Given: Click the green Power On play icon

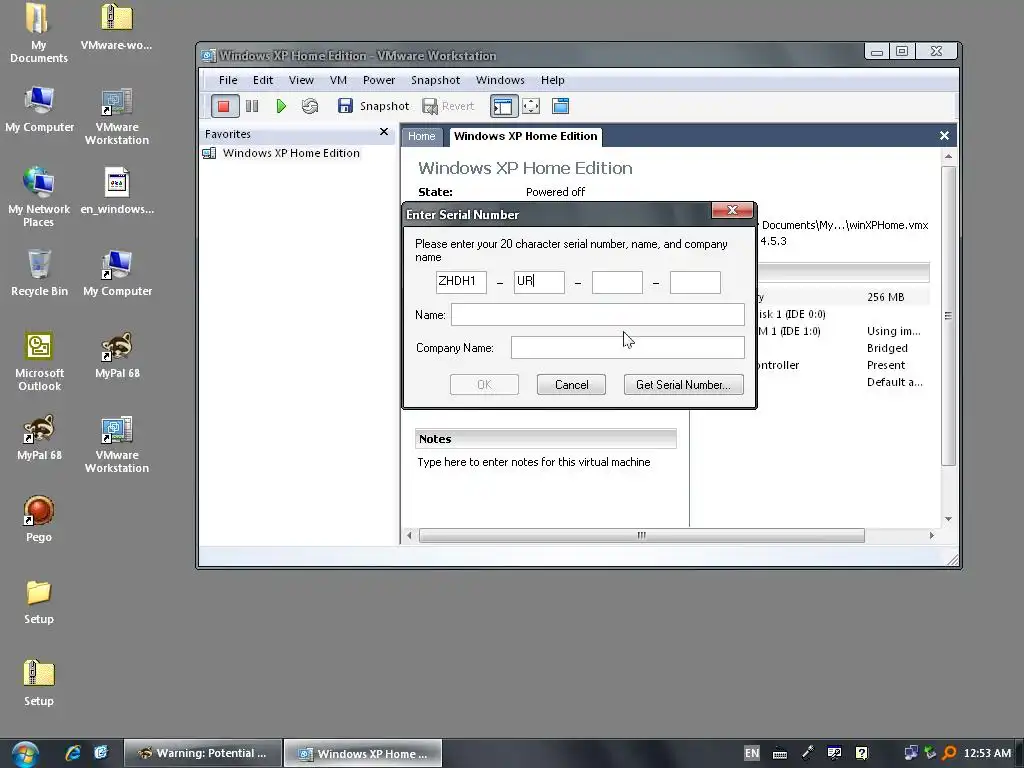Looking at the screenshot, I should [x=281, y=106].
